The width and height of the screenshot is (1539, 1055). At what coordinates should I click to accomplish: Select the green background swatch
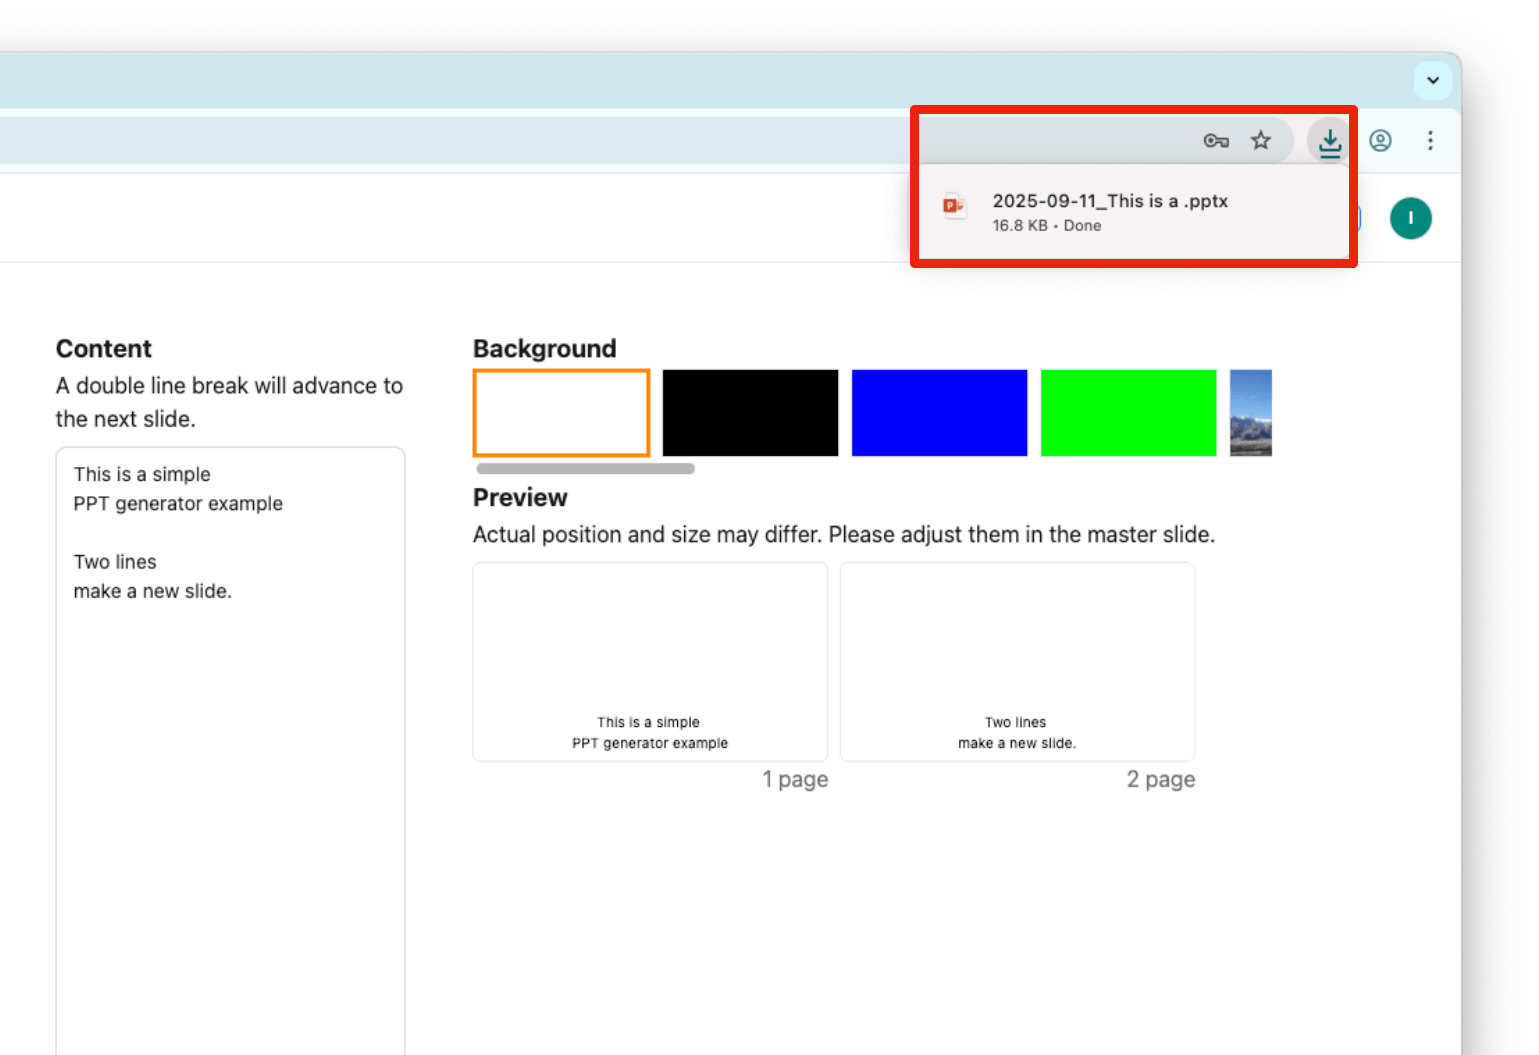[1128, 413]
